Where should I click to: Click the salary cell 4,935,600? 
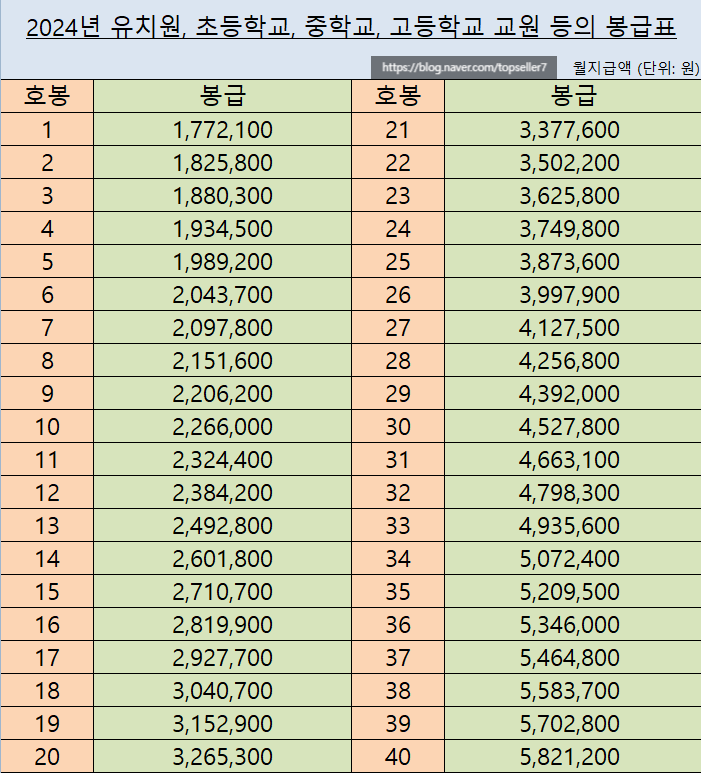pos(573,526)
